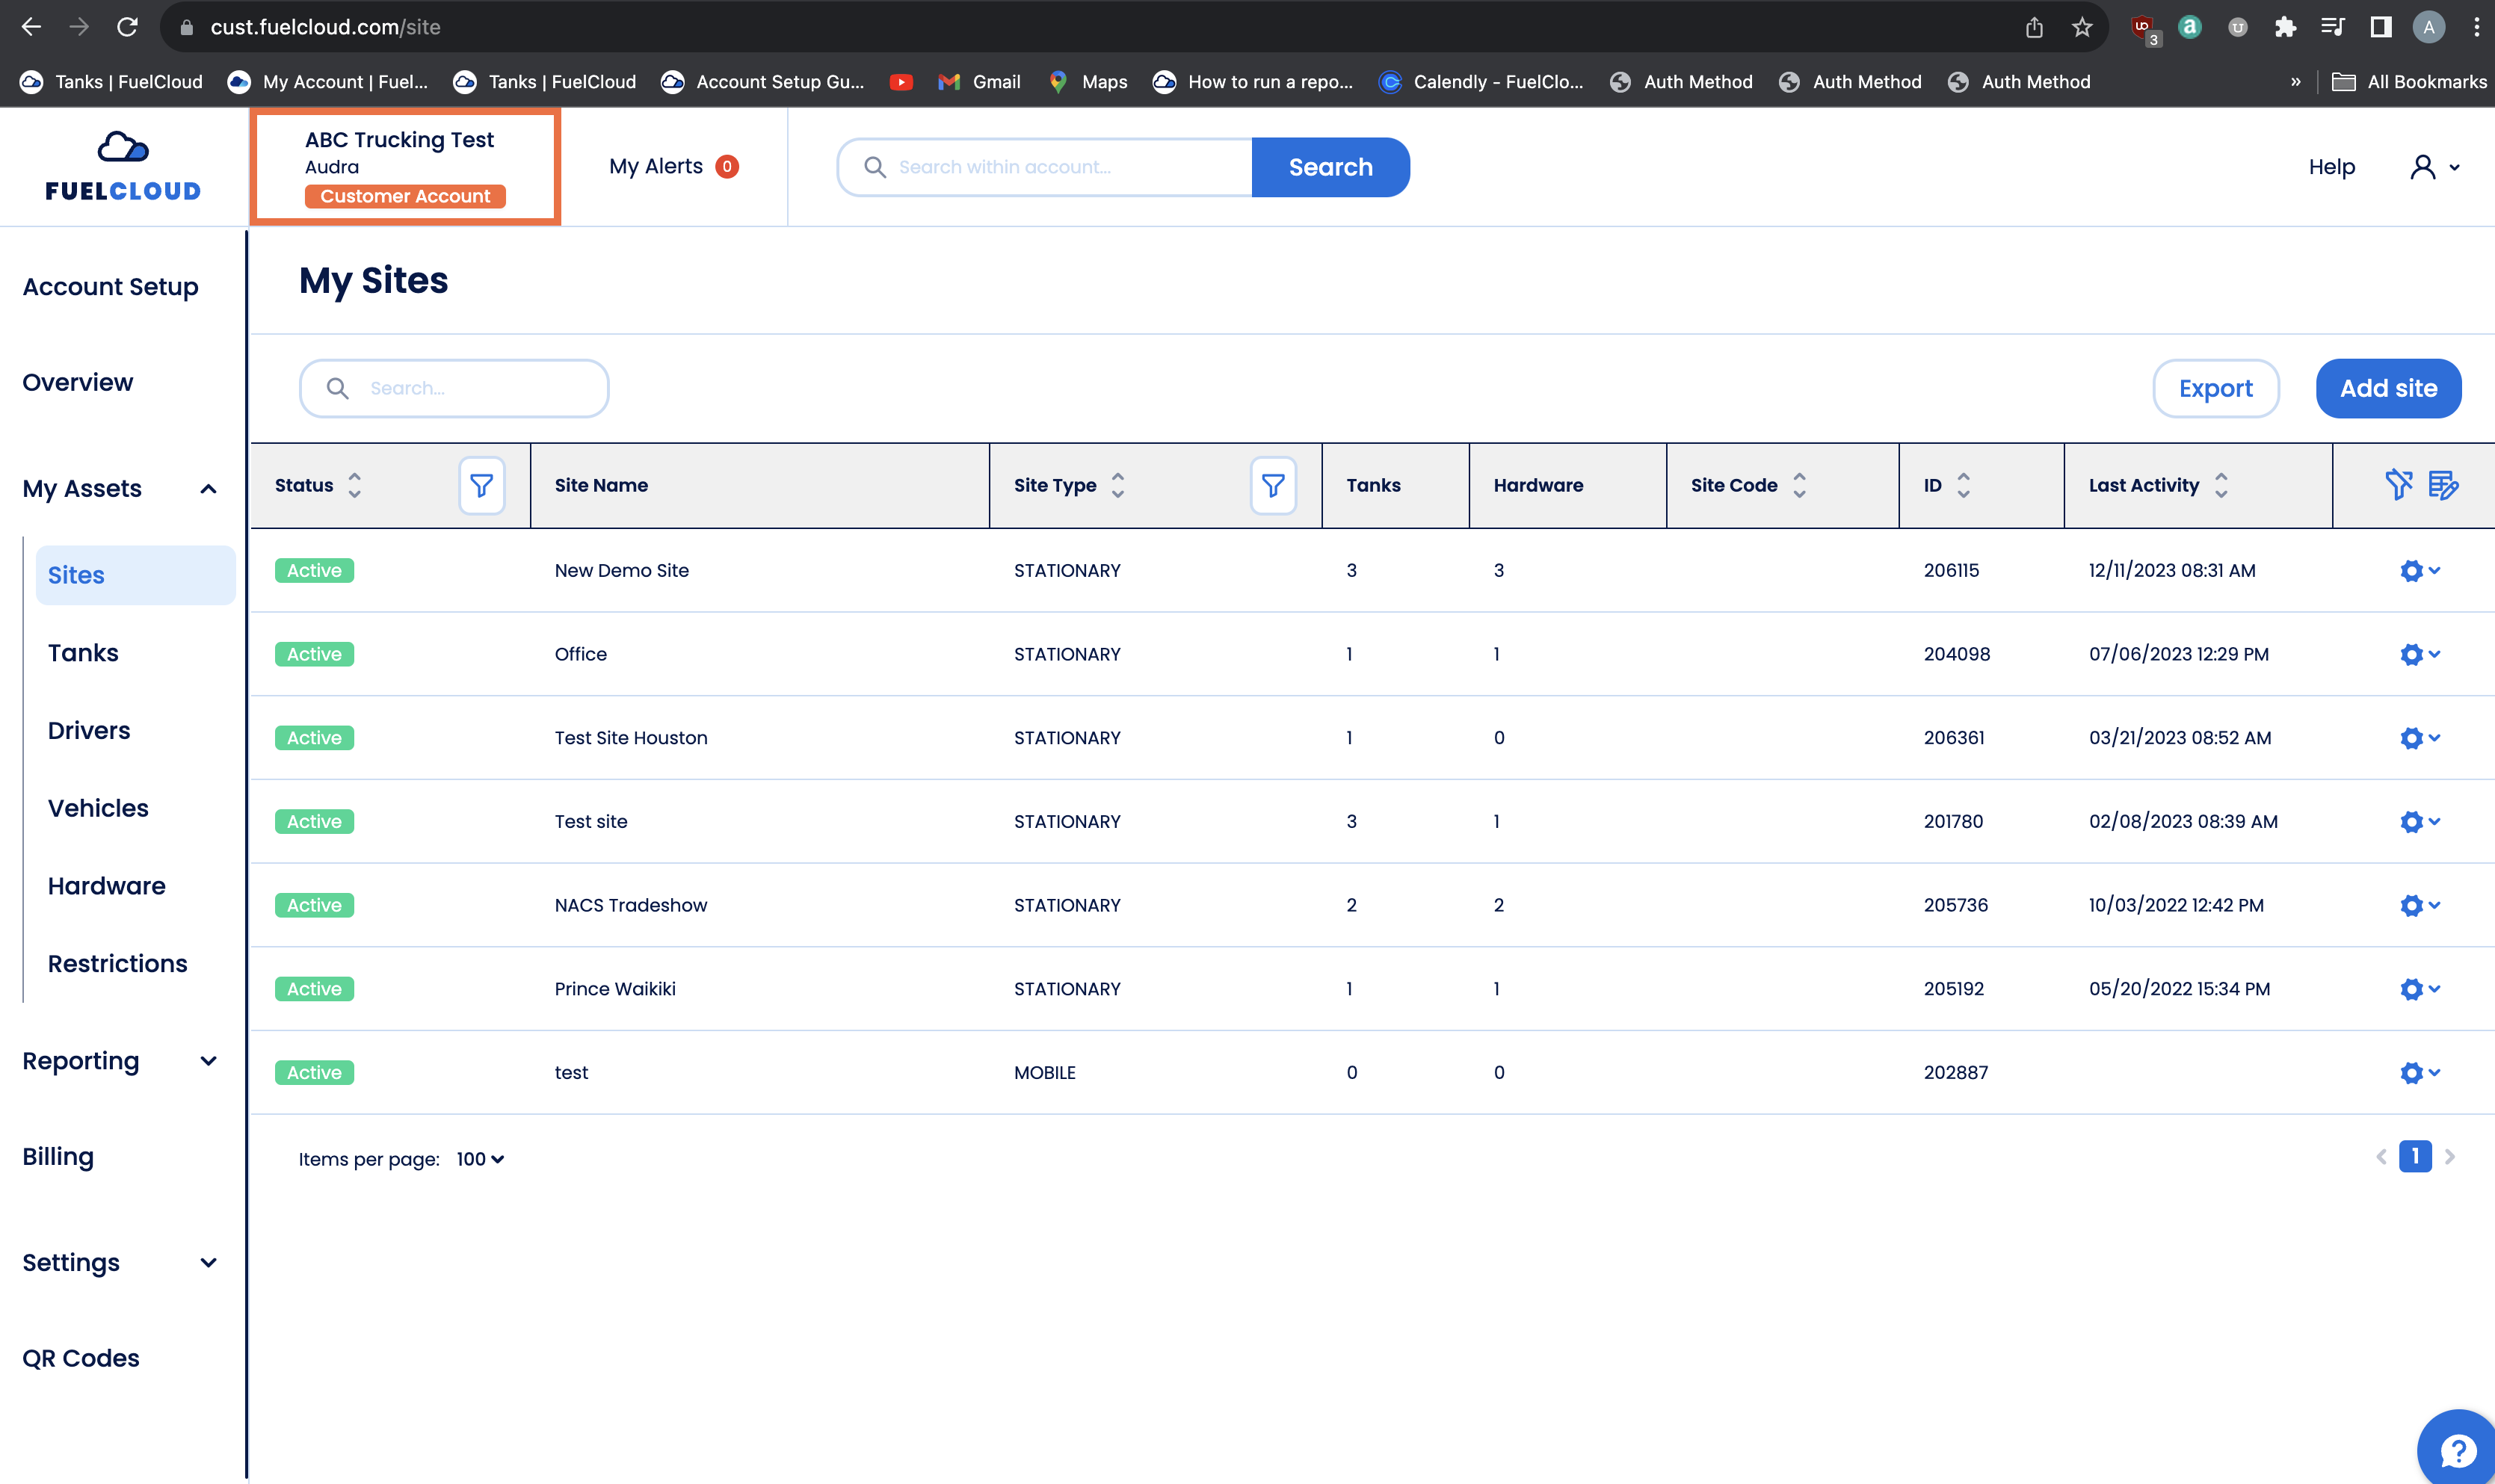
Task: Click the browser share icon
Action: (2034, 27)
